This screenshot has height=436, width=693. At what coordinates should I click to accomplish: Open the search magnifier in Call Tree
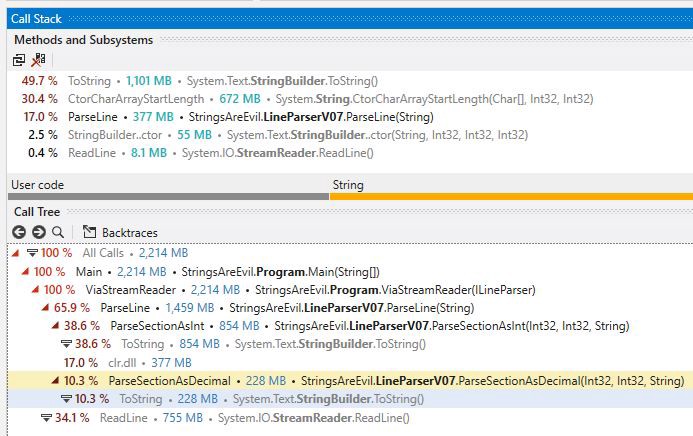(x=57, y=232)
